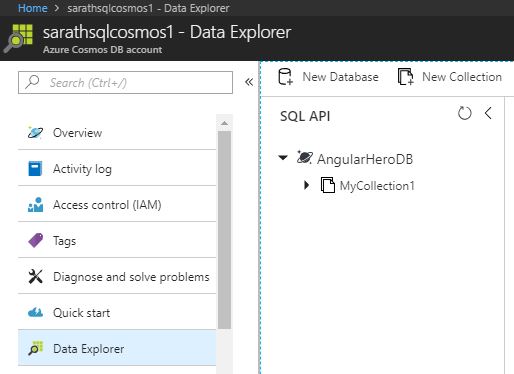Select the AngularHeroDB database
514x374 pixels.
pyautogui.click(x=365, y=159)
